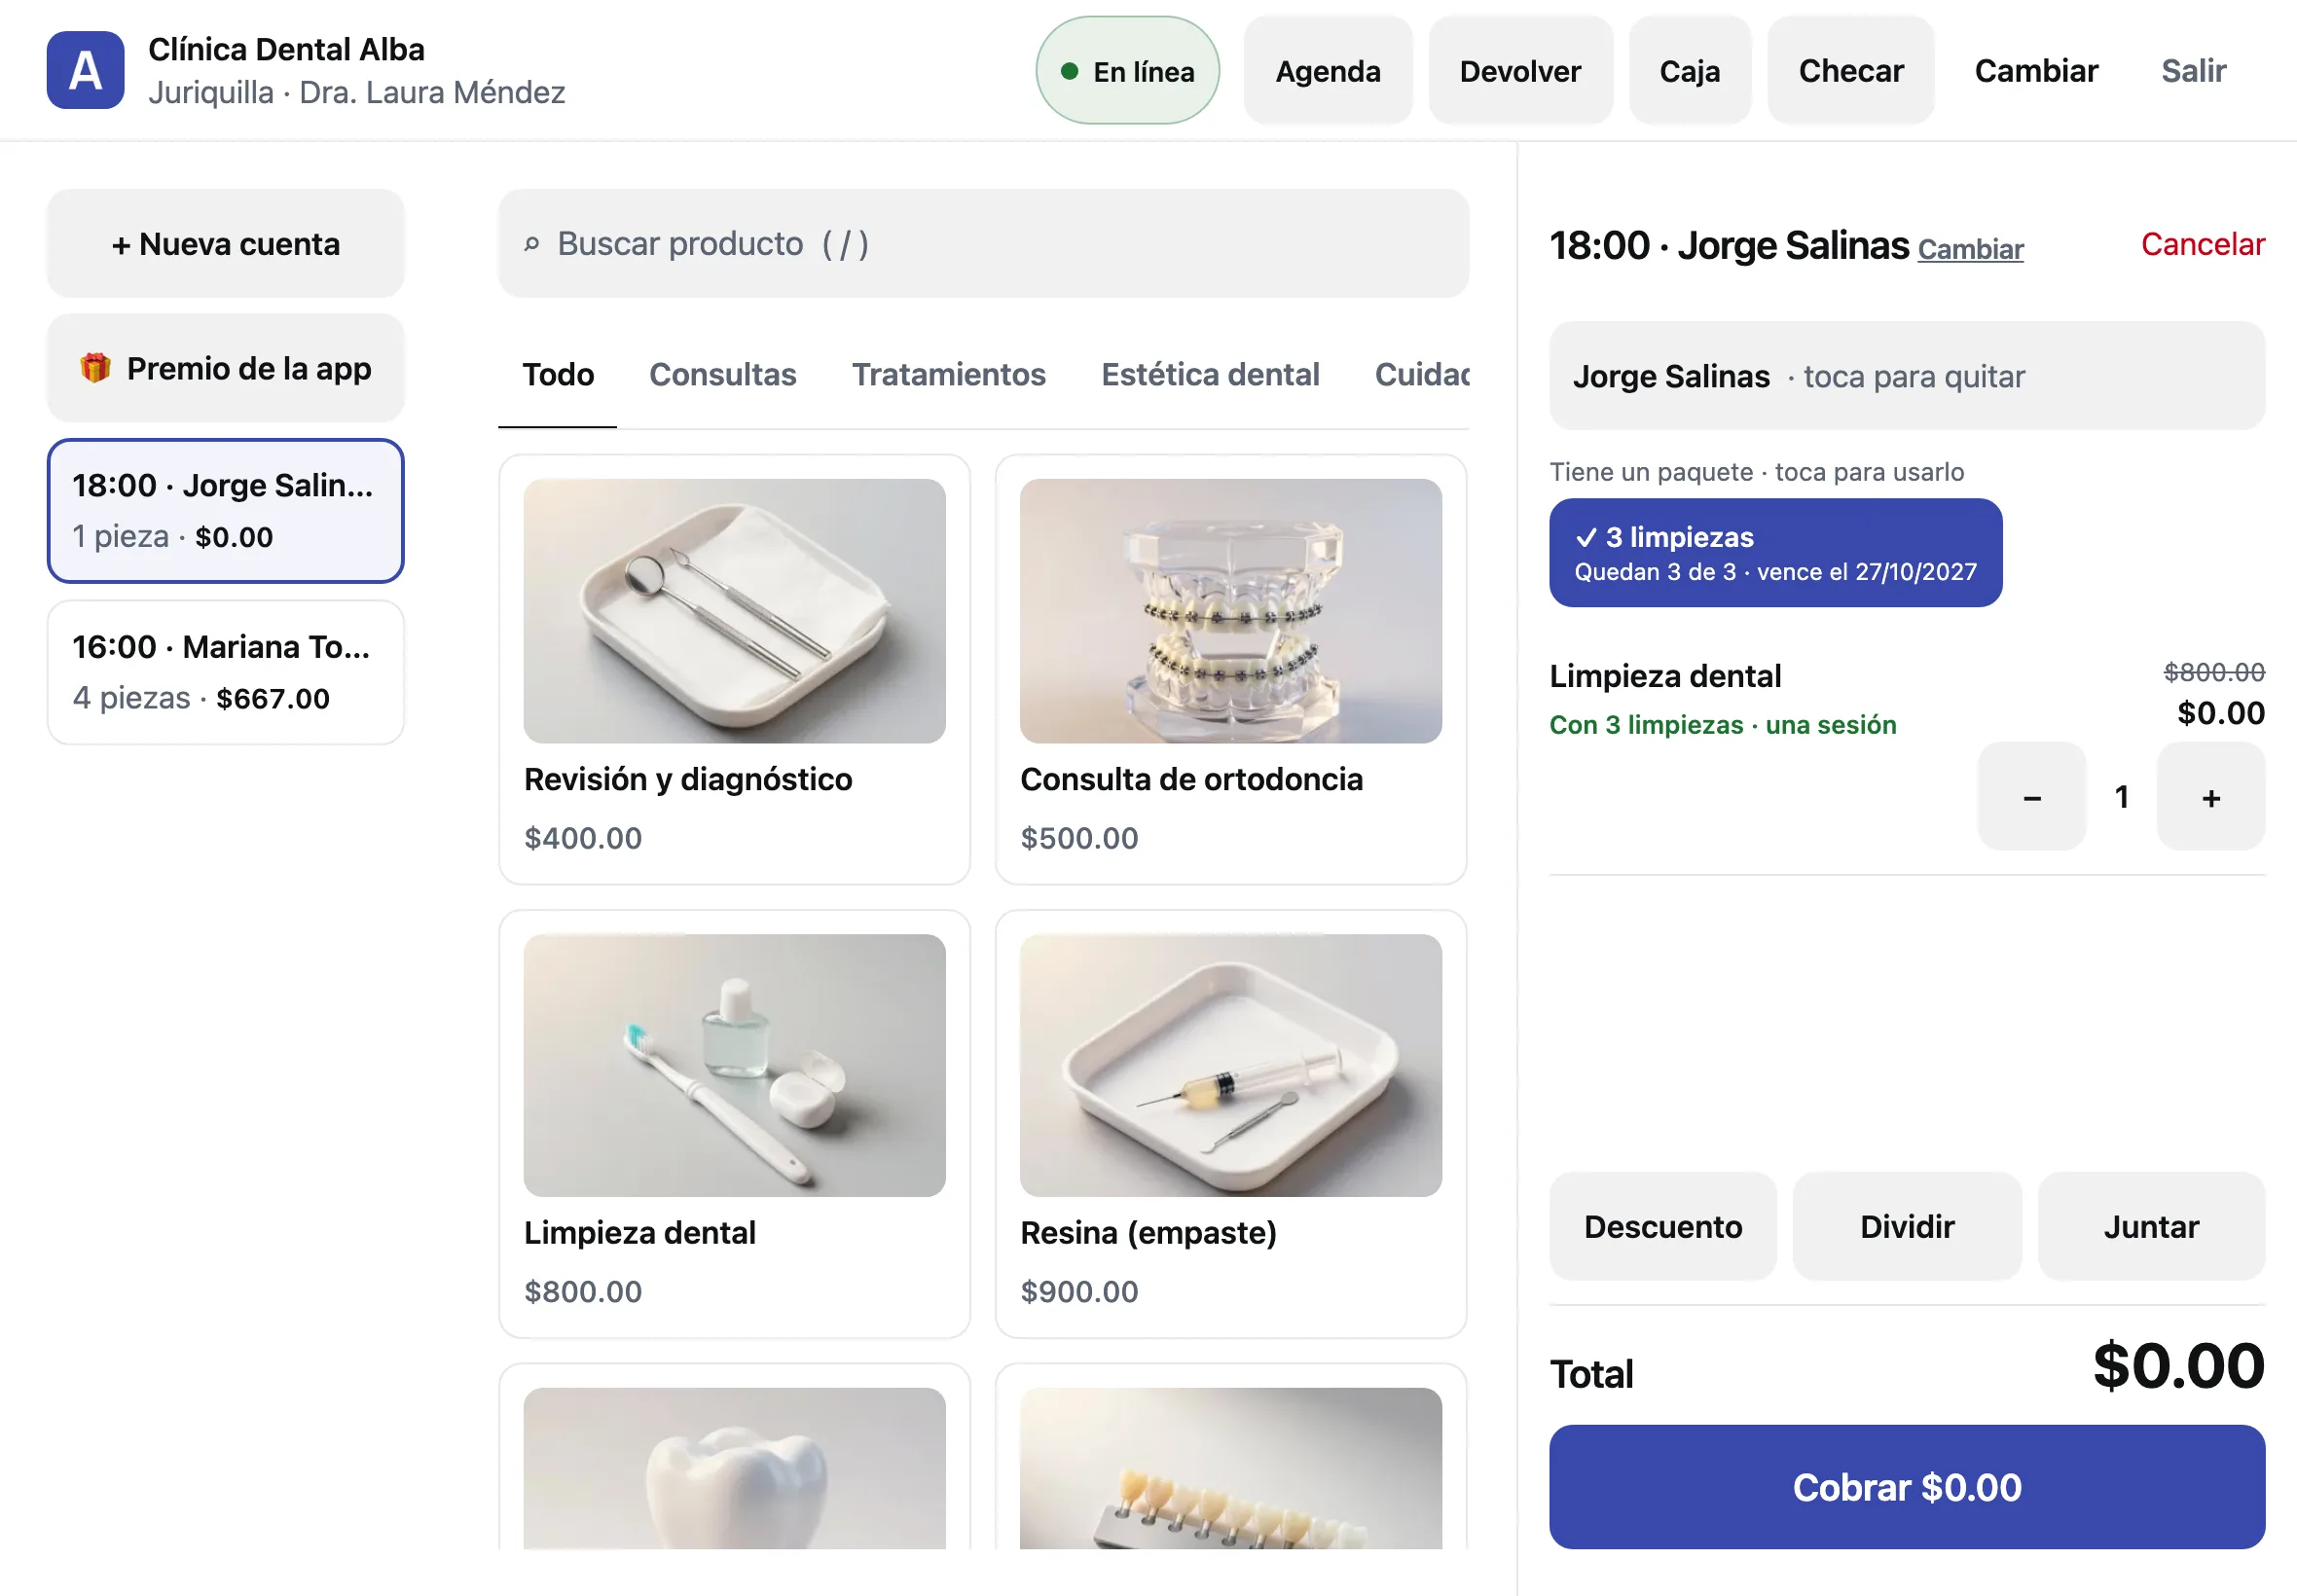Click the Cambiar link beside Jorge Salinas

point(1970,249)
